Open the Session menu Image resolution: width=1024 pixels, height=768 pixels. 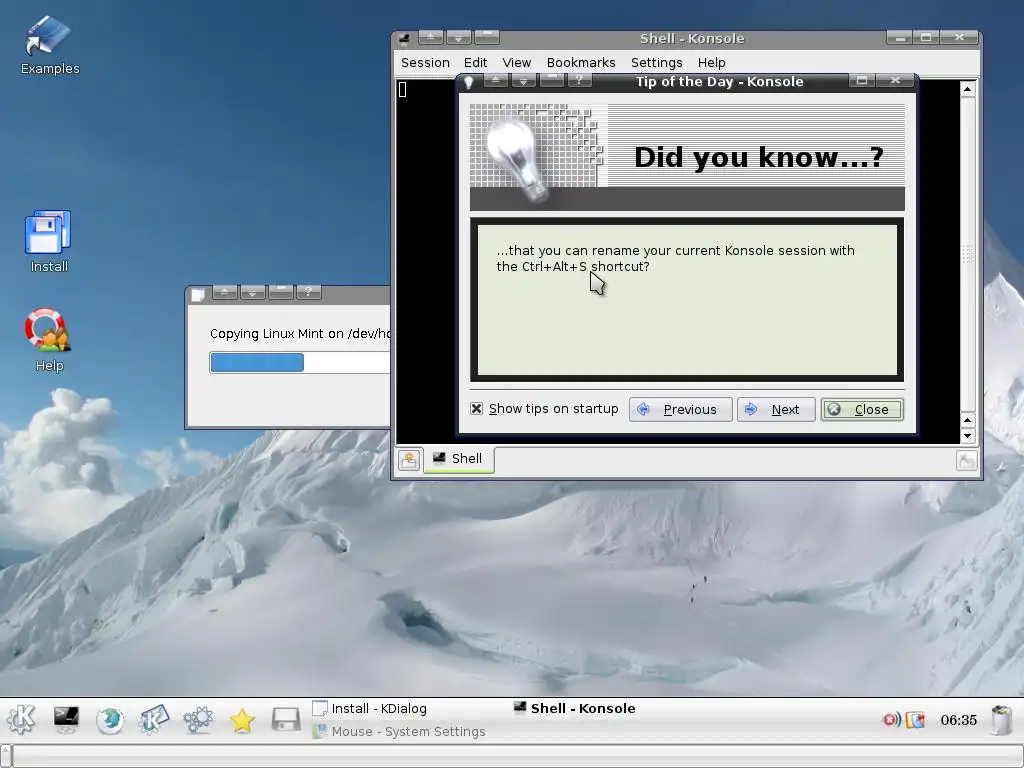pos(425,63)
